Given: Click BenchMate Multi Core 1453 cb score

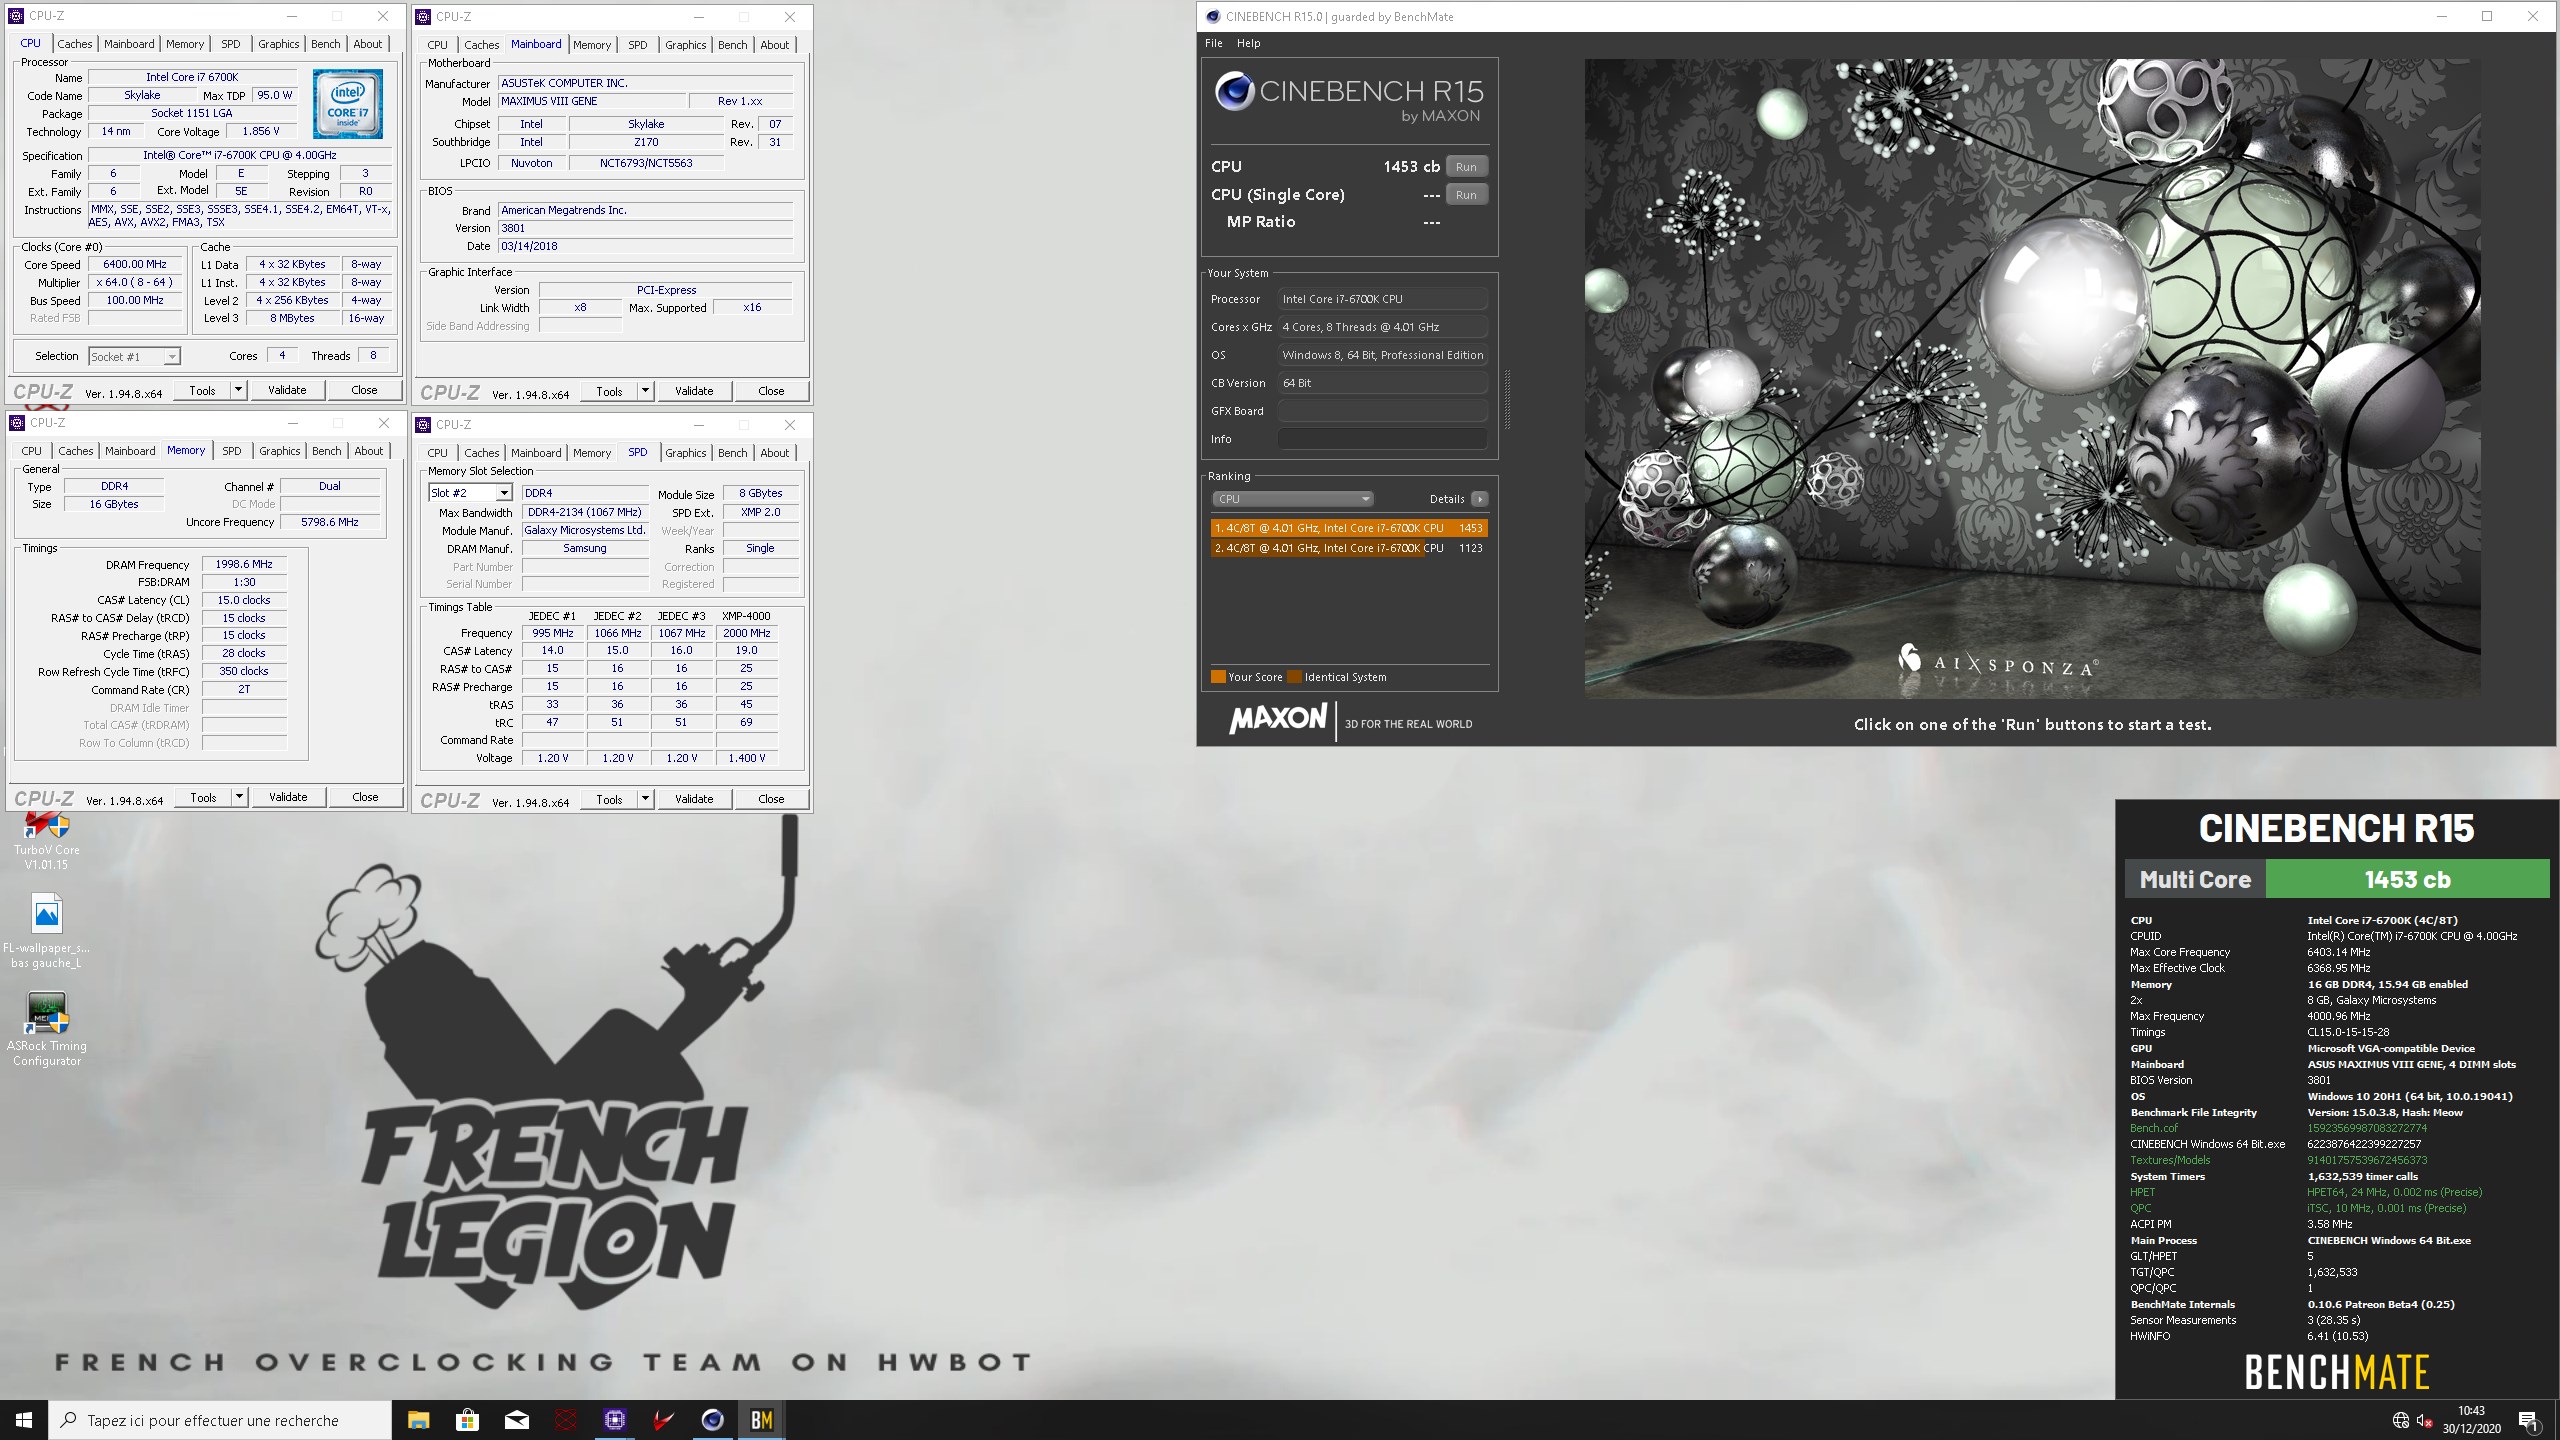Looking at the screenshot, I should tap(2407, 880).
